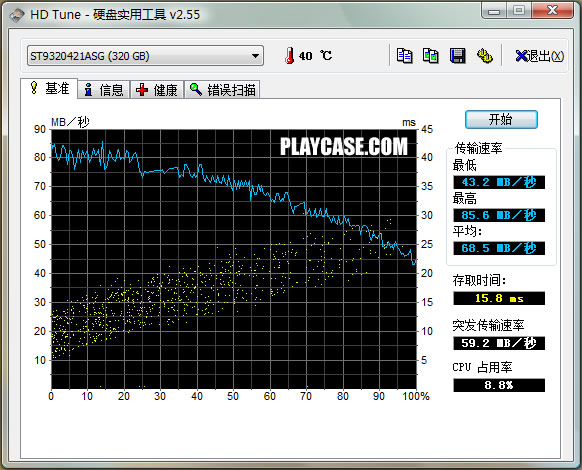The width and height of the screenshot is (582, 470).
Task: Click the magnifier icon on the error scan tab
Action: 196,89
